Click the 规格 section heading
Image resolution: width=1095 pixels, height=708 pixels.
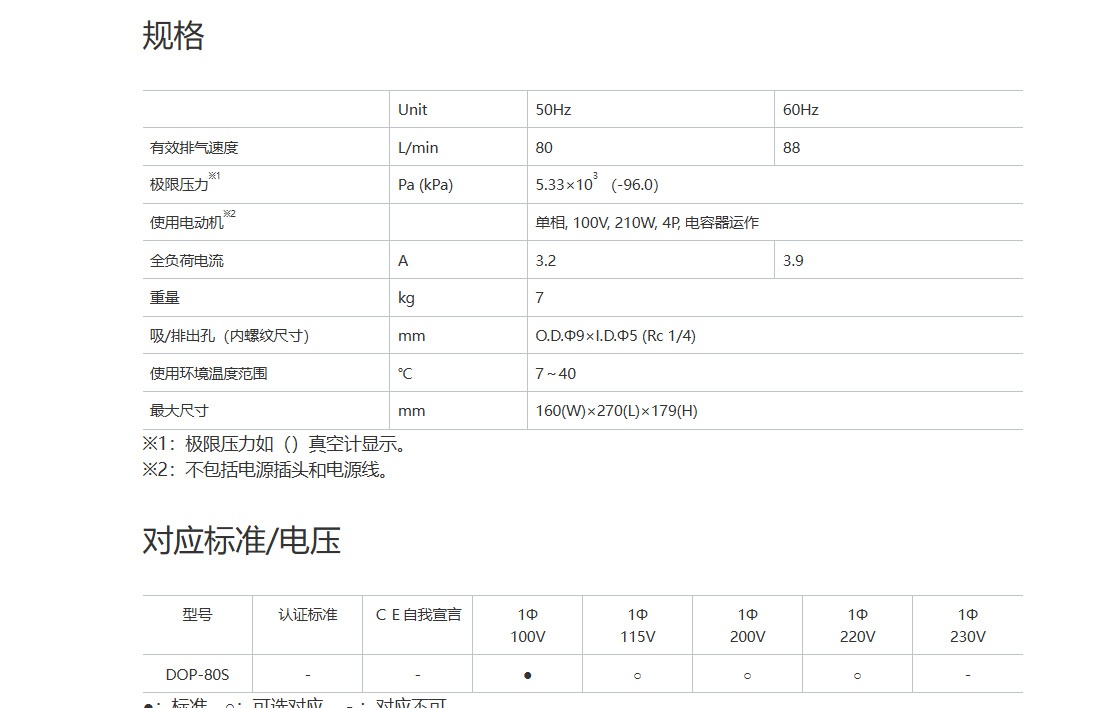[173, 36]
